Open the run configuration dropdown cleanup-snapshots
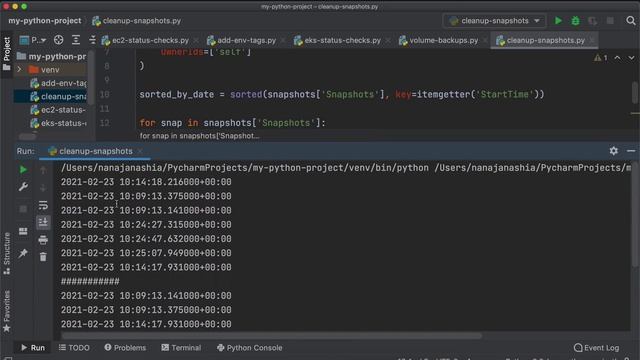The width and height of the screenshot is (640, 360). (494, 21)
